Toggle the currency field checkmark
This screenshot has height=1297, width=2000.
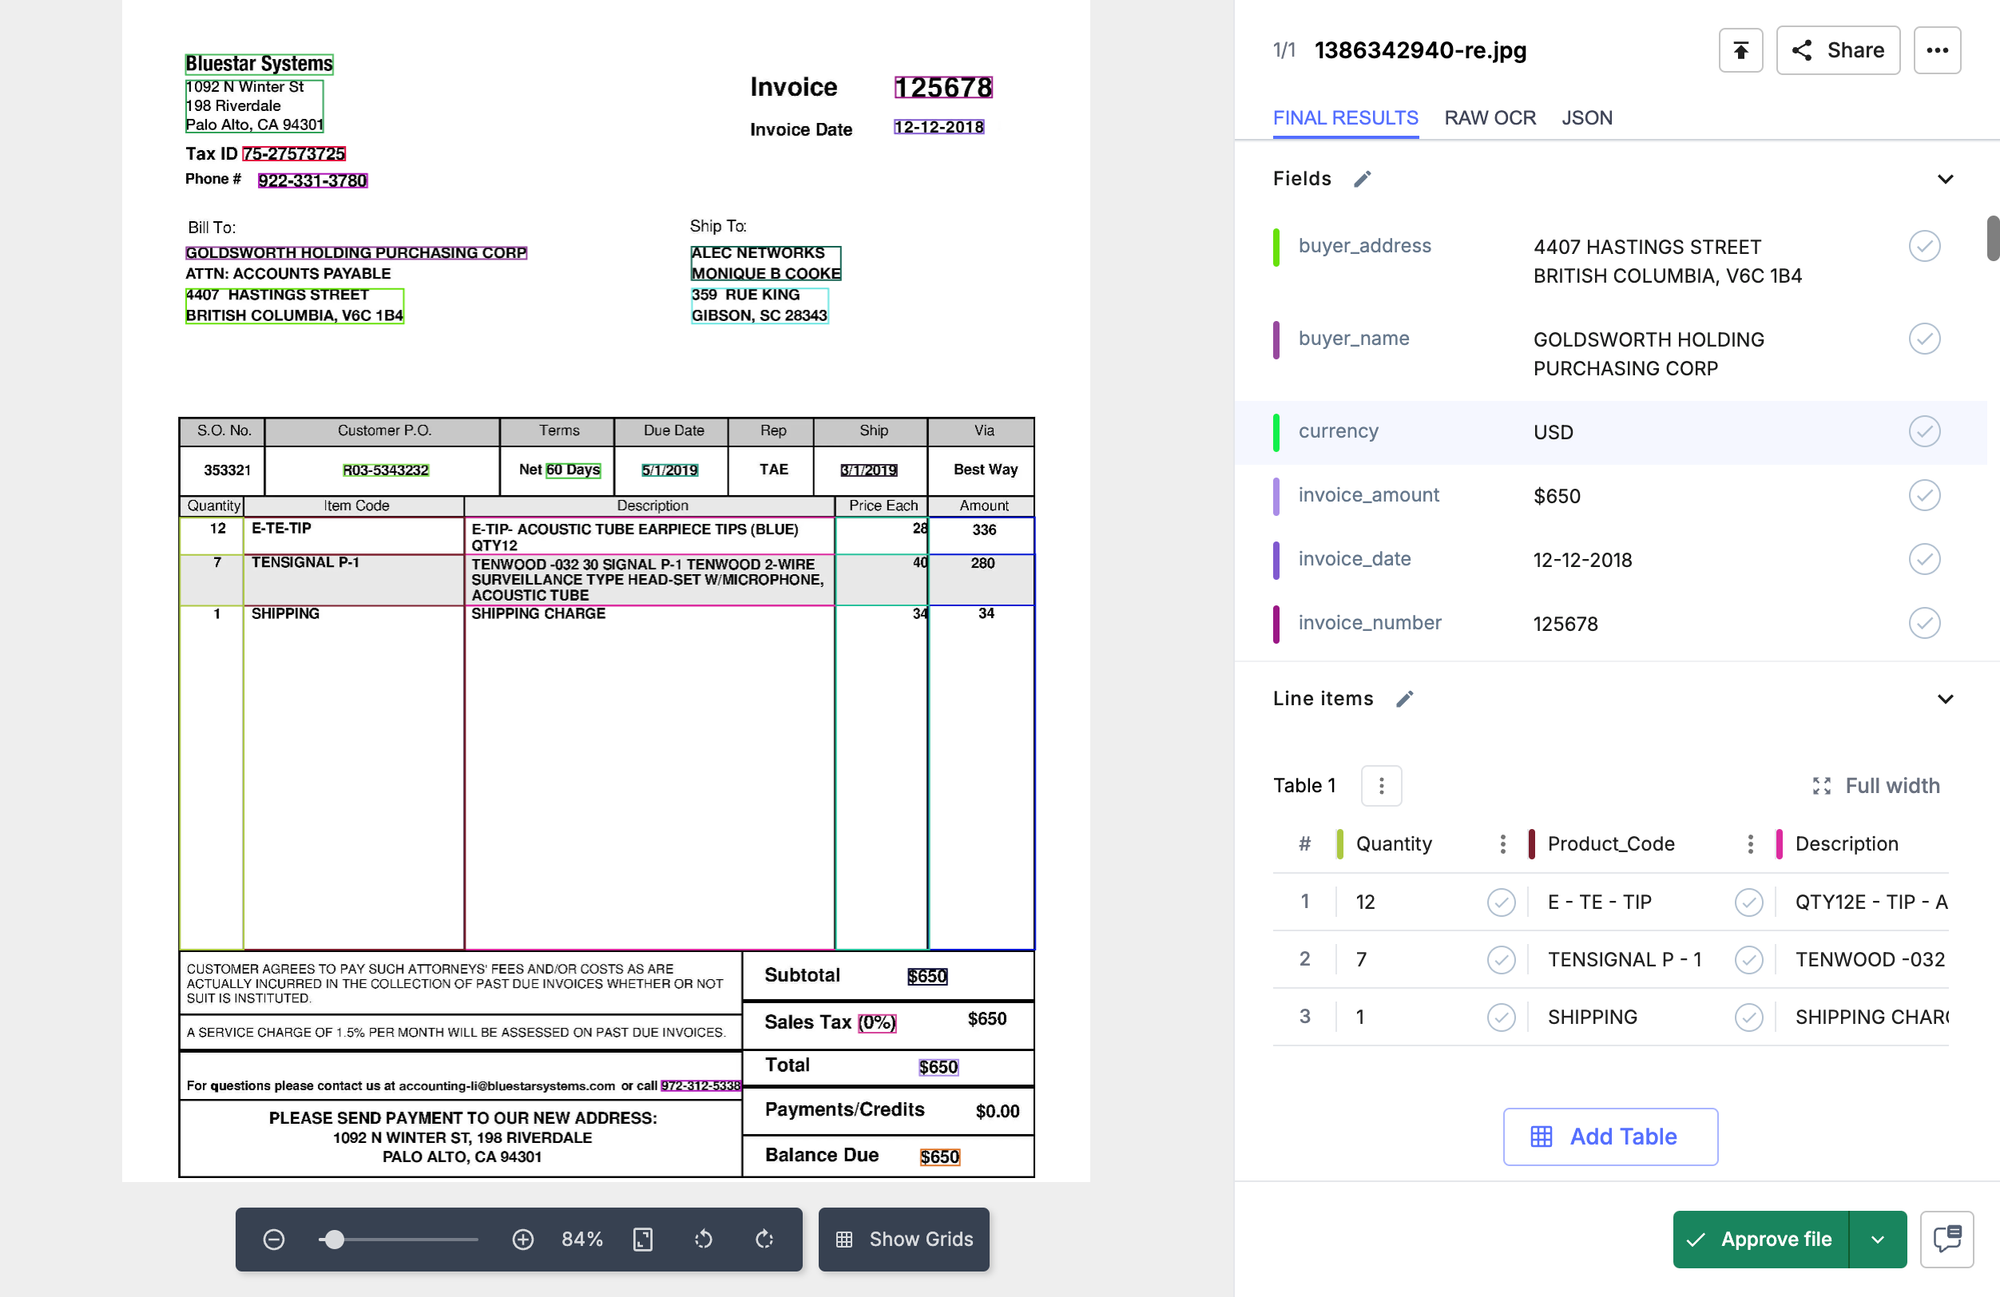1924,431
